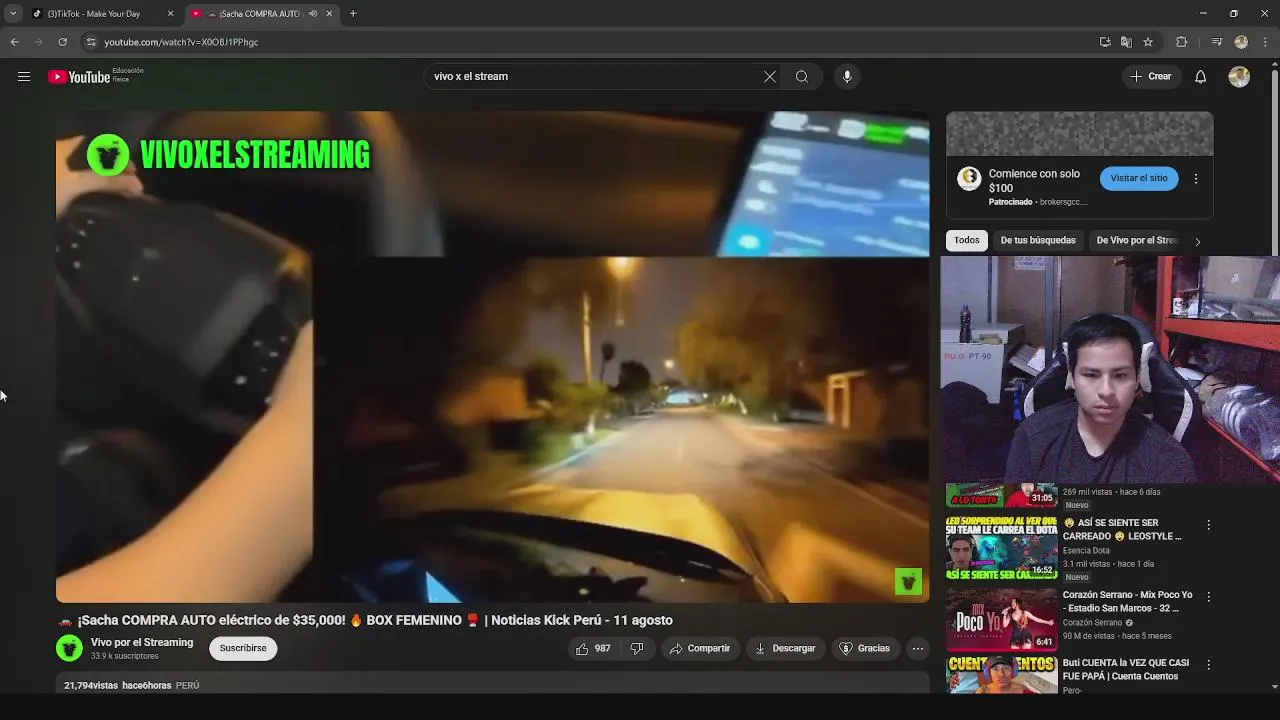Open Corazón Serrano Mix Poco Yo thumbnail
The height and width of the screenshot is (720, 1280).
click(1002, 619)
